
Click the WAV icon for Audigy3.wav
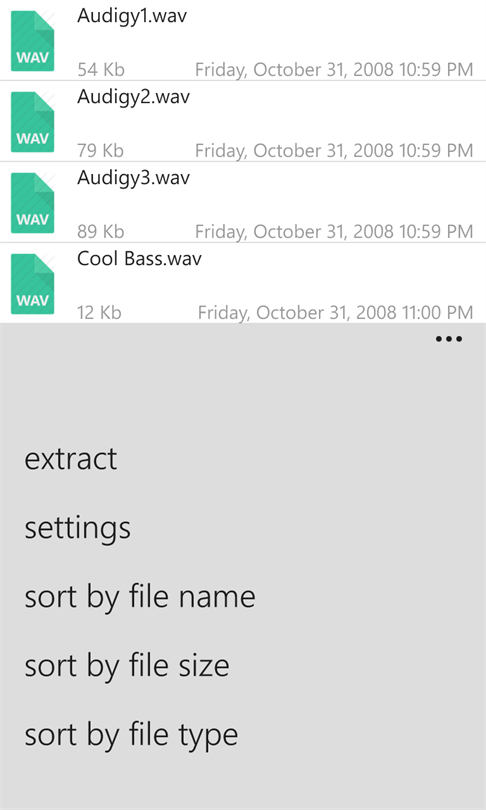tap(33, 202)
